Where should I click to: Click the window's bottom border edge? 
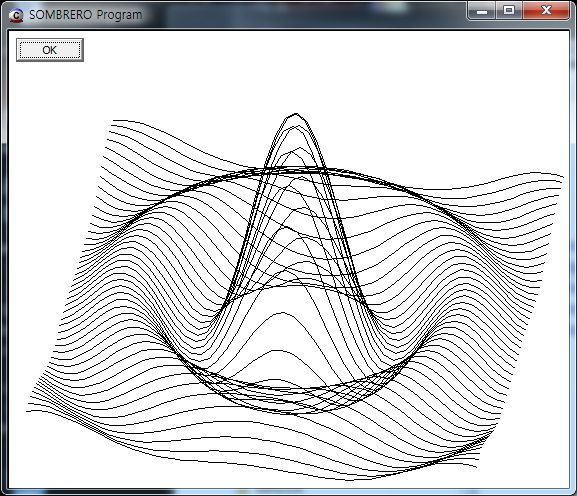tap(288, 492)
